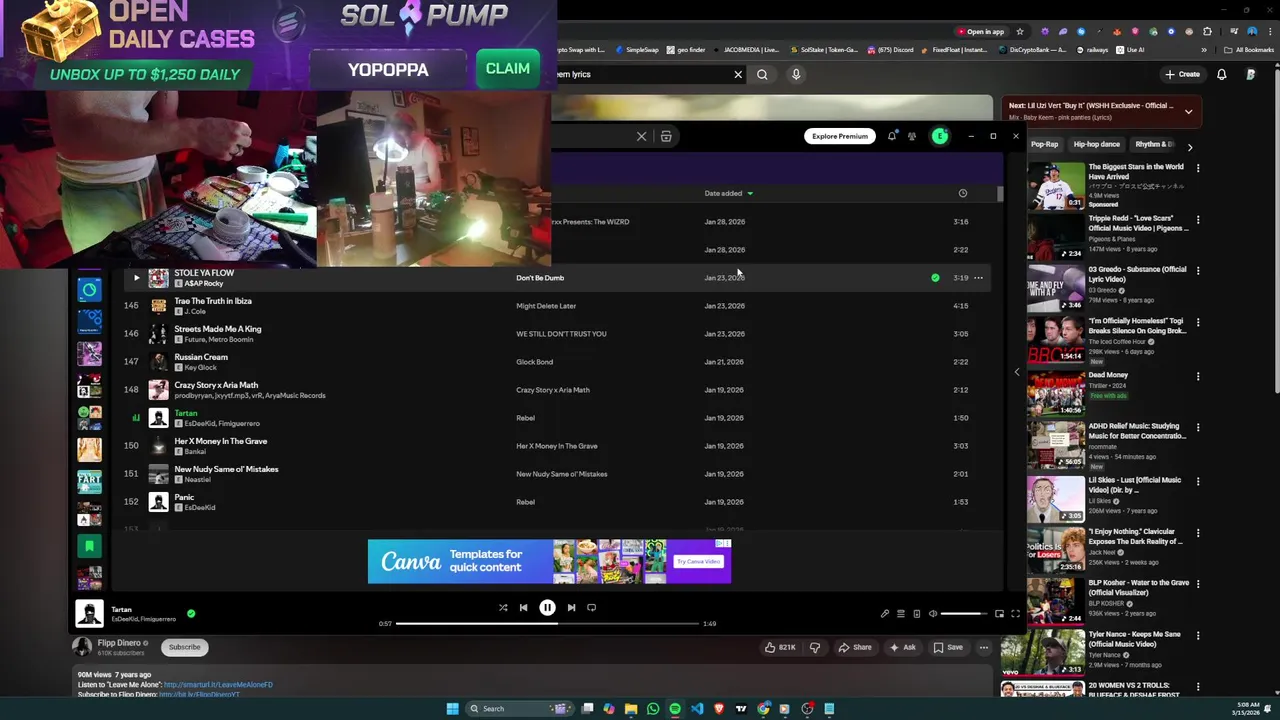
Task: Open menu for Trippie Redd Love Scars video
Action: [x=1198, y=220]
